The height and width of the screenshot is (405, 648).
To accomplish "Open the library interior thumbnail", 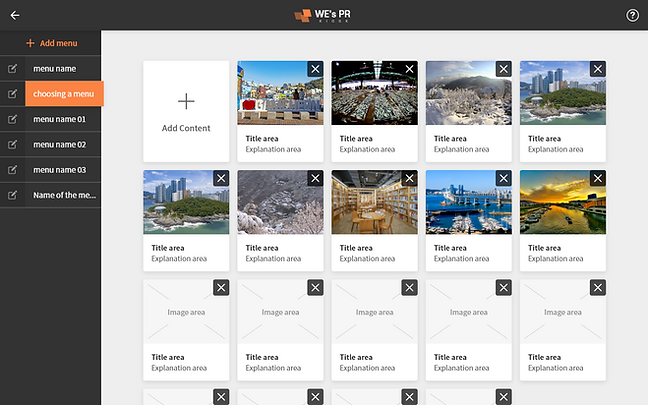I will 374,202.
